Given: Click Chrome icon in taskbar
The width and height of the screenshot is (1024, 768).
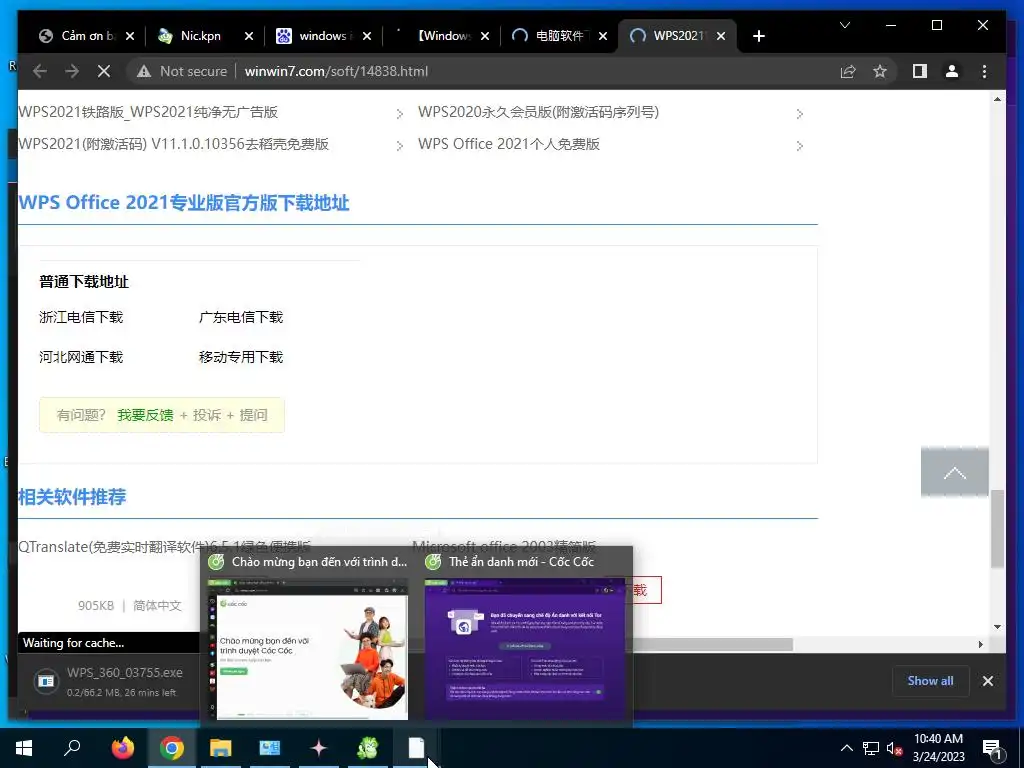Looking at the screenshot, I should pos(172,748).
